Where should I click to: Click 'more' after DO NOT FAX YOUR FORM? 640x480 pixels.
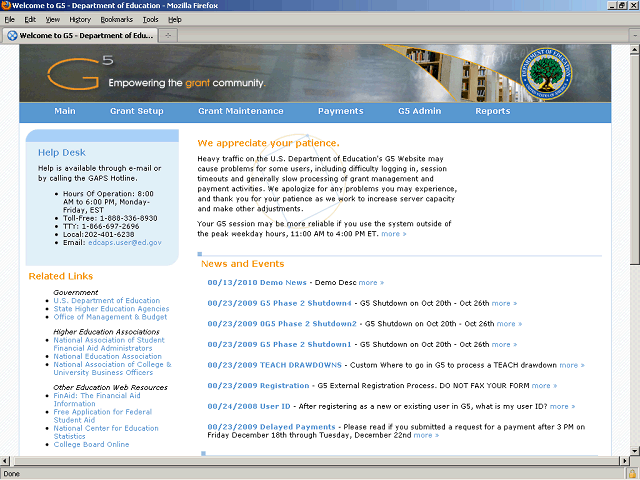[544, 386]
